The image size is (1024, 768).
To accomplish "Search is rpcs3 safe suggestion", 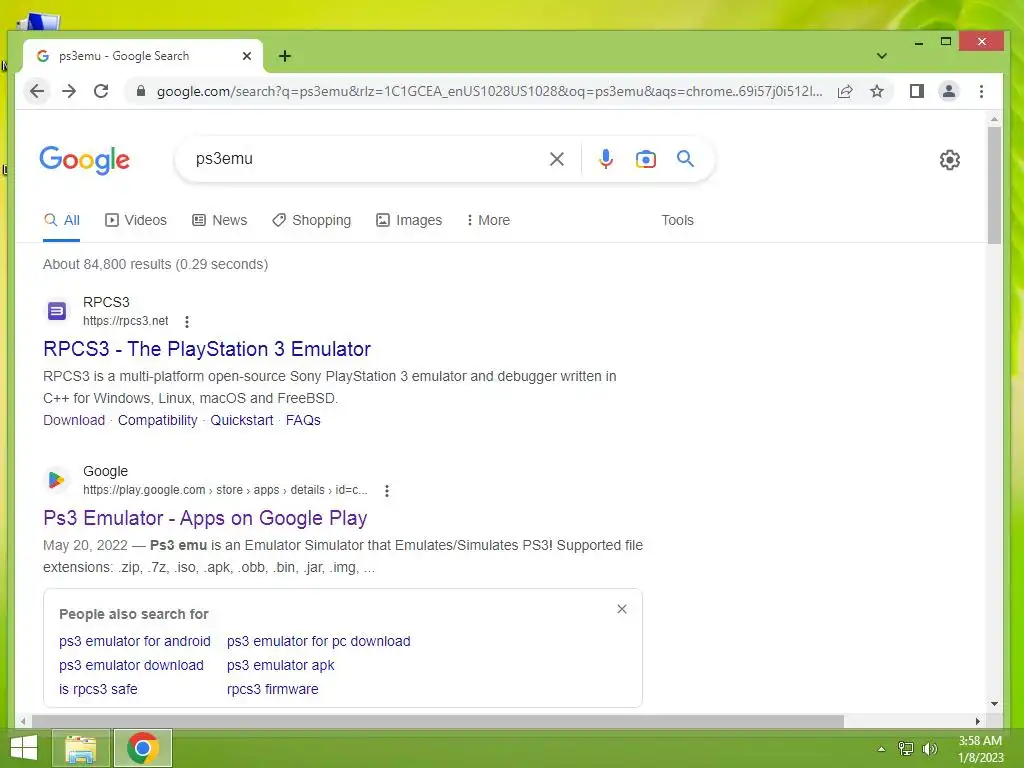I will click(98, 690).
